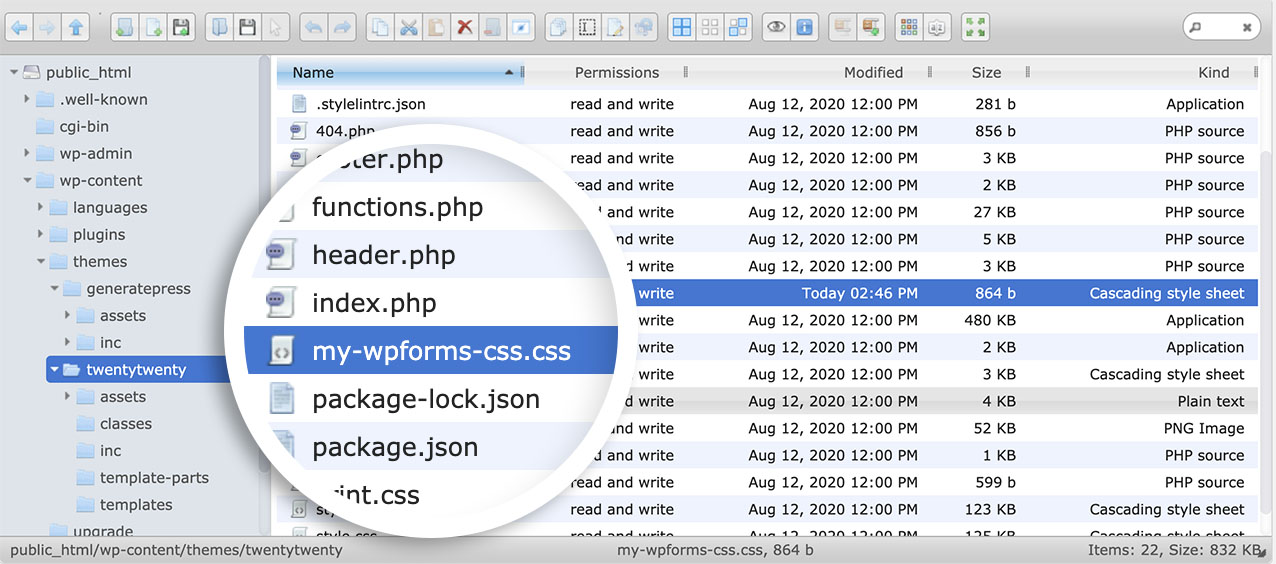Image resolution: width=1276 pixels, height=564 pixels.
Task: Download the selected file with floppy icon
Action: (x=248, y=27)
